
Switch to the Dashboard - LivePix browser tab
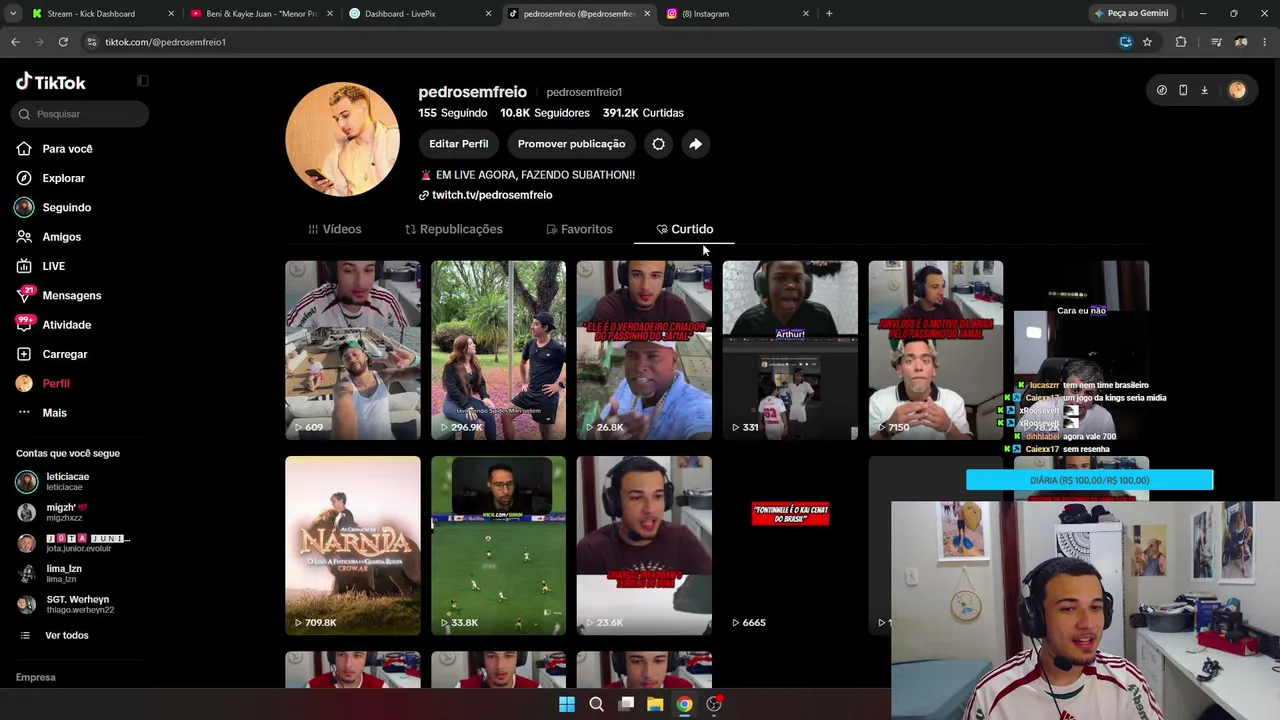click(x=420, y=14)
